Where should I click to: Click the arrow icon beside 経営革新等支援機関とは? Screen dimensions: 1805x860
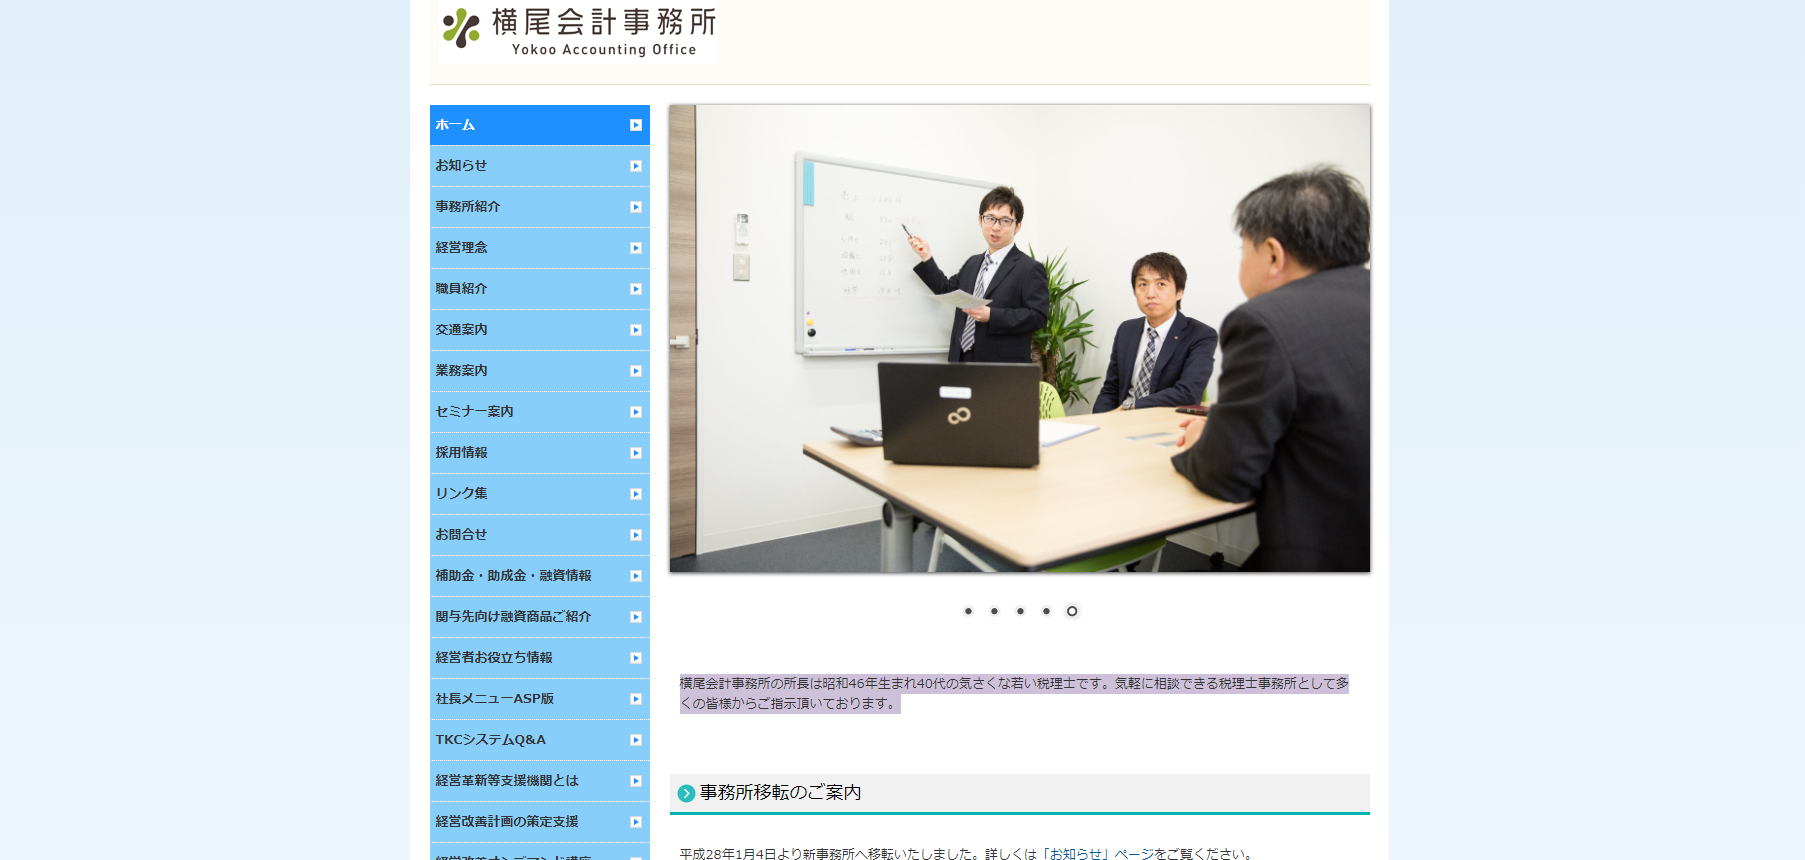point(636,781)
